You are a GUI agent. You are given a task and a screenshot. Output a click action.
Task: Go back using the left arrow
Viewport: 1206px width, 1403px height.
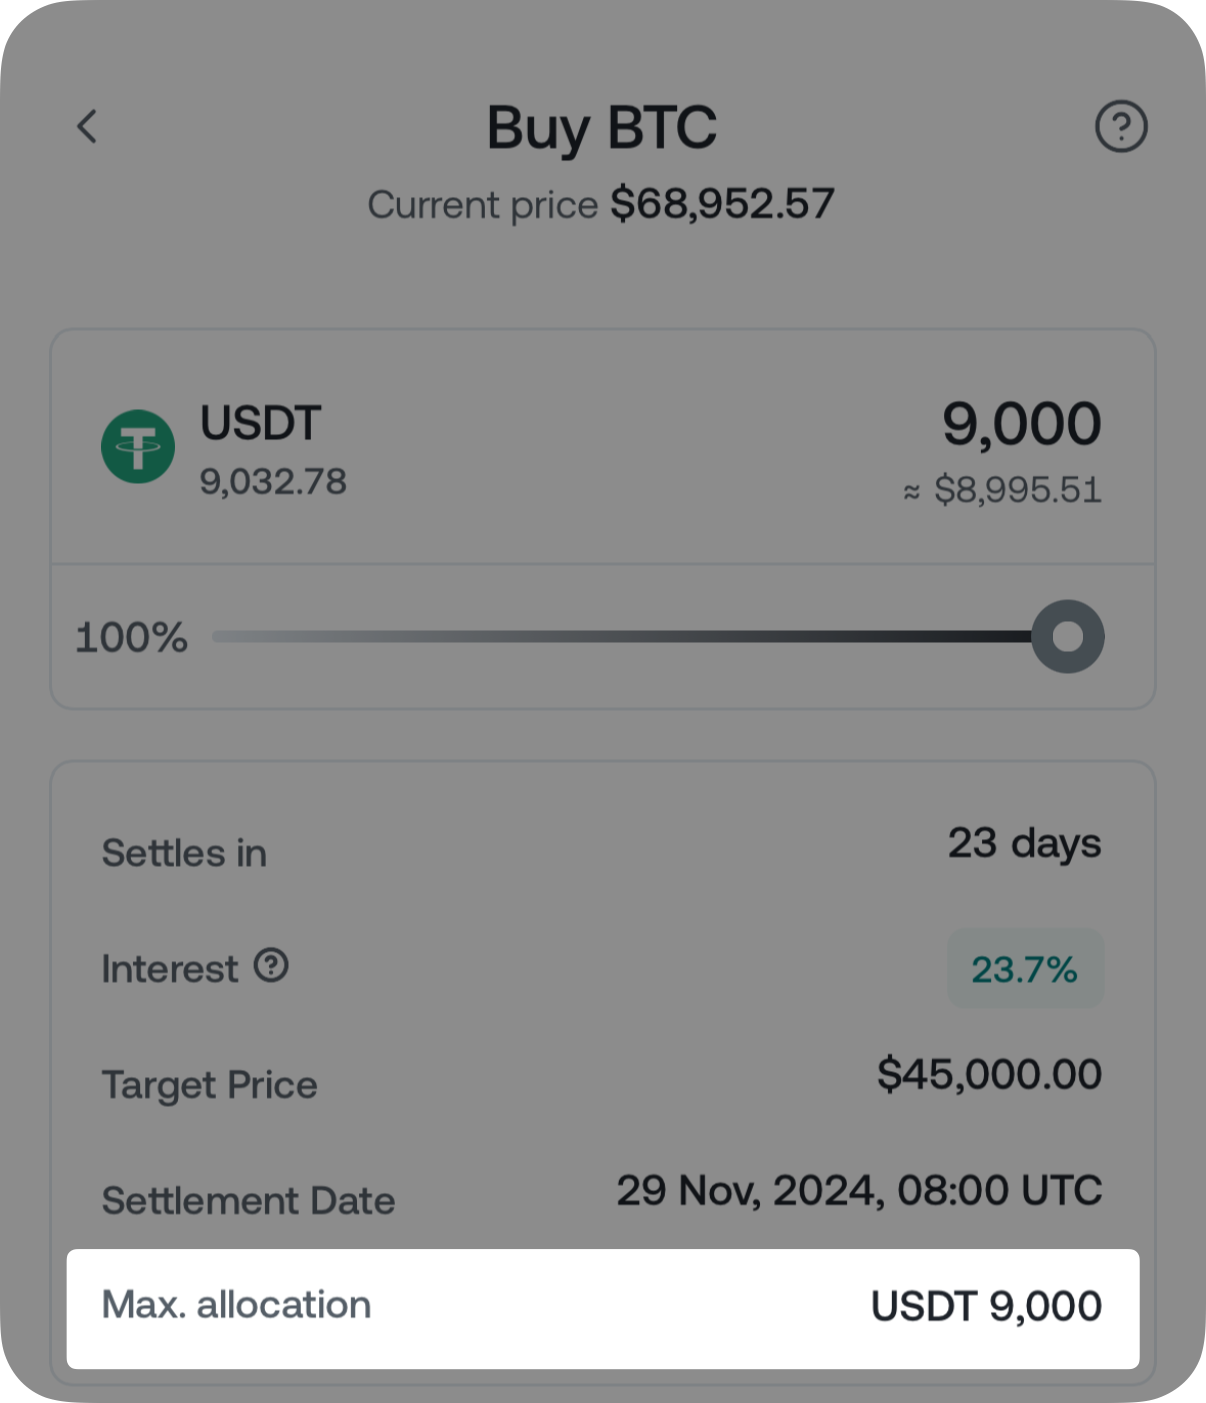click(88, 127)
